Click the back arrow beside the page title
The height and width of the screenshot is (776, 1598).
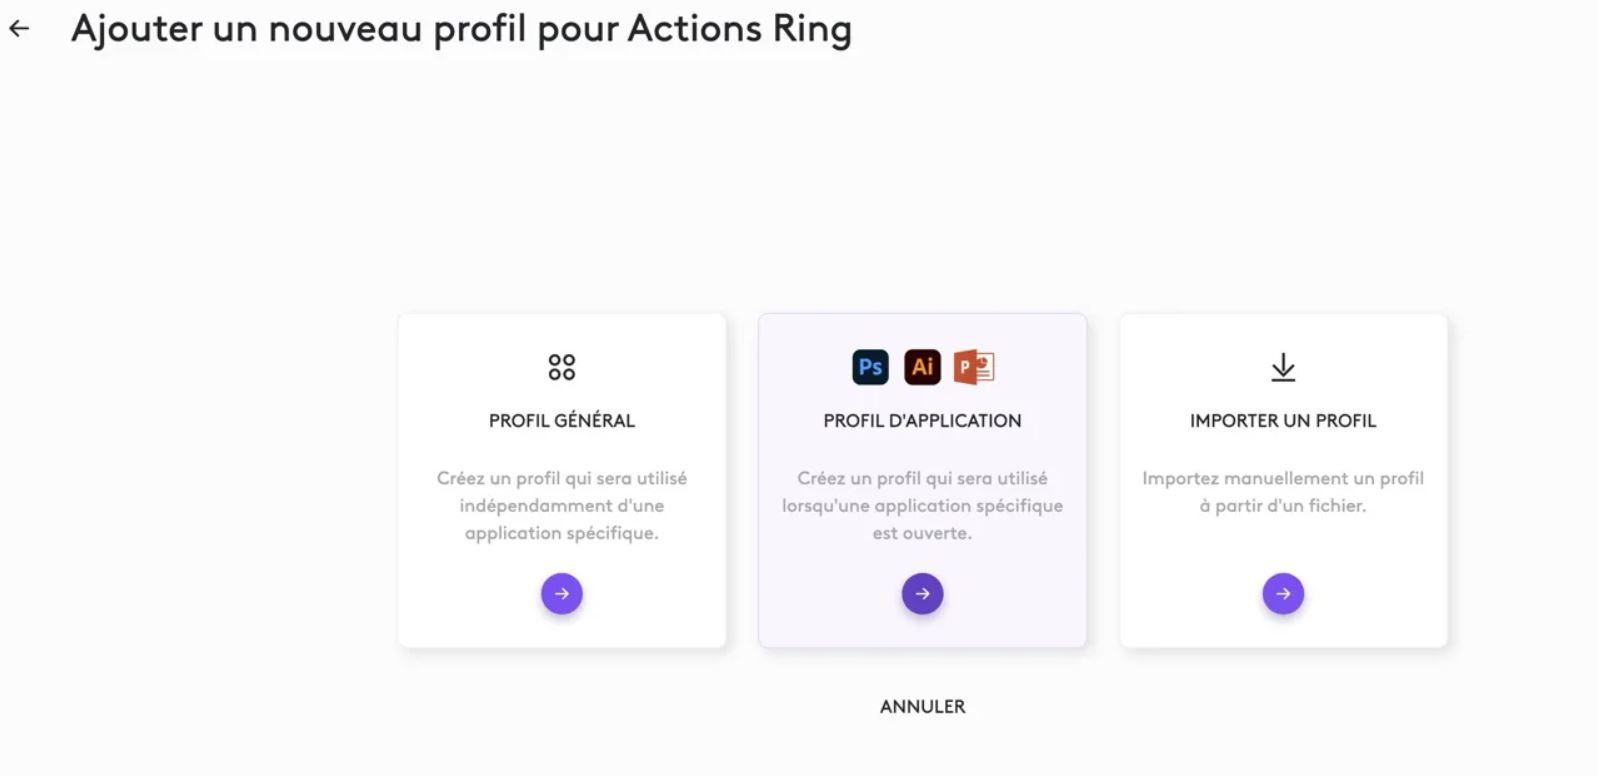coord(19,29)
